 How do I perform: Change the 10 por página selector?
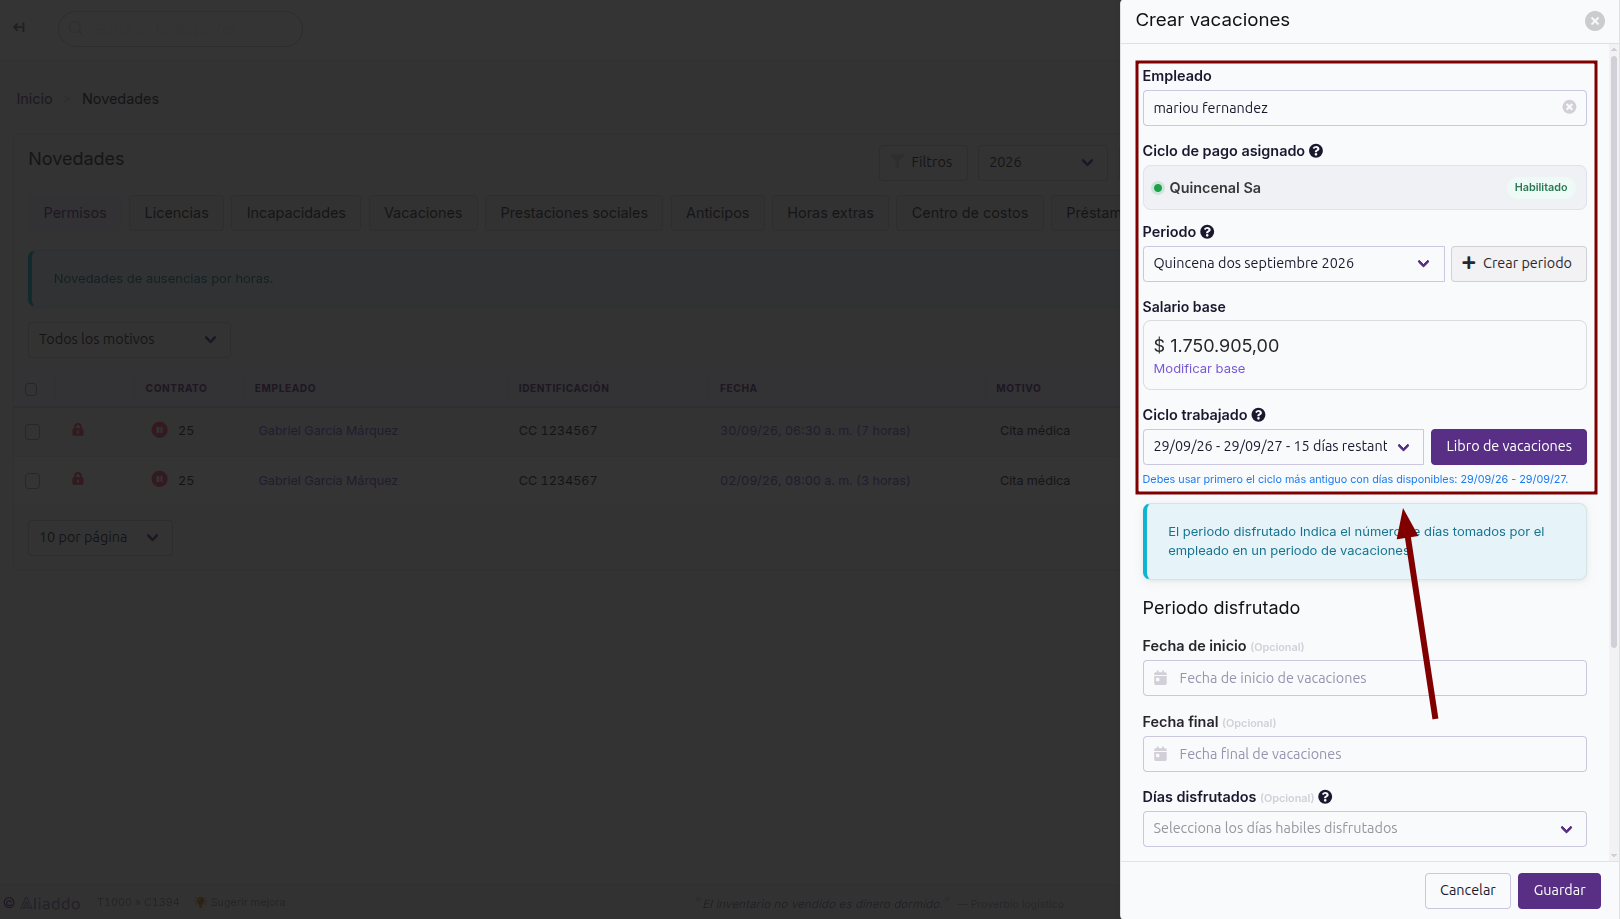[x=100, y=538]
